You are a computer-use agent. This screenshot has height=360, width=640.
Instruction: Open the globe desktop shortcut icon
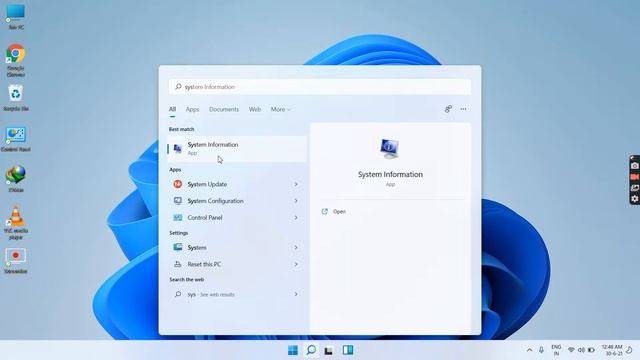[x=16, y=179]
